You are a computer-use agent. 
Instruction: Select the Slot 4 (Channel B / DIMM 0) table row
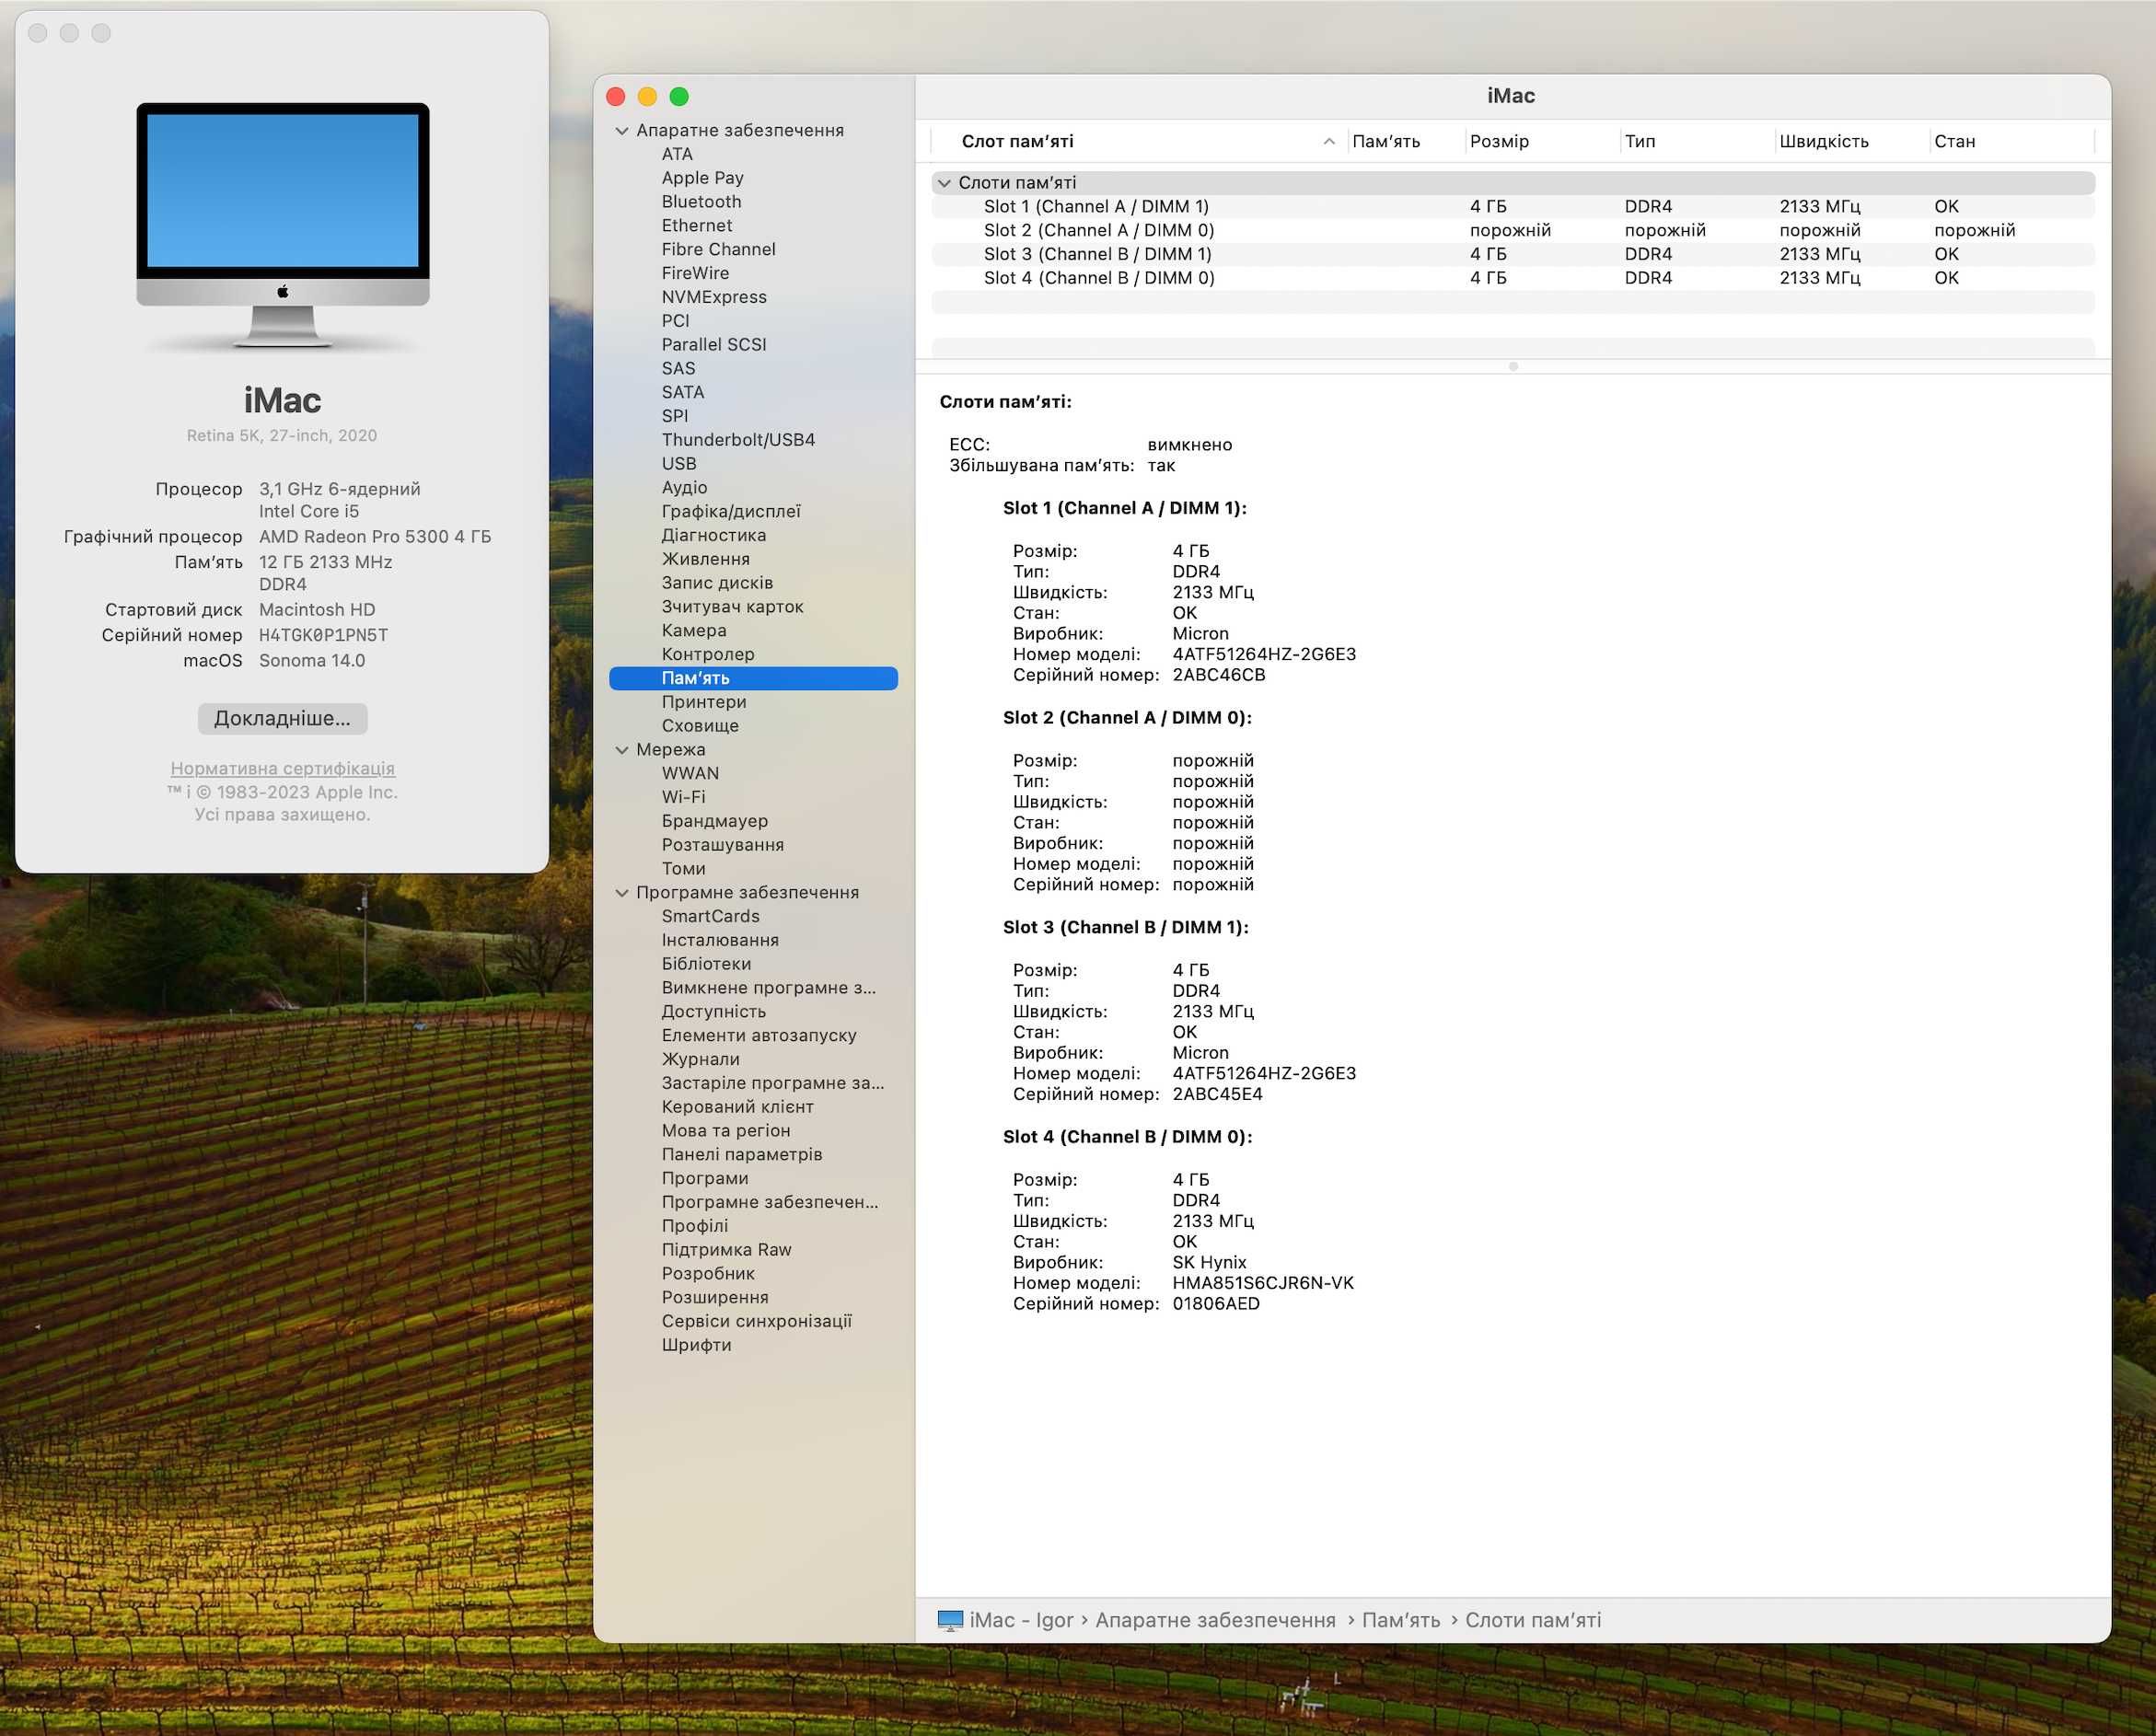point(1512,278)
